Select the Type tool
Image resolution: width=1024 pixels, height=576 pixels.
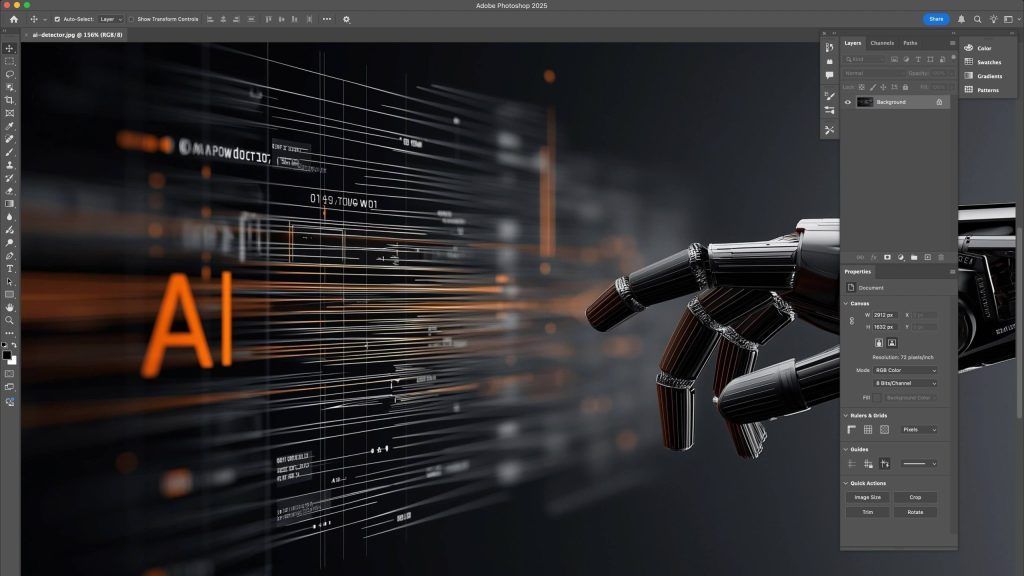(8, 267)
